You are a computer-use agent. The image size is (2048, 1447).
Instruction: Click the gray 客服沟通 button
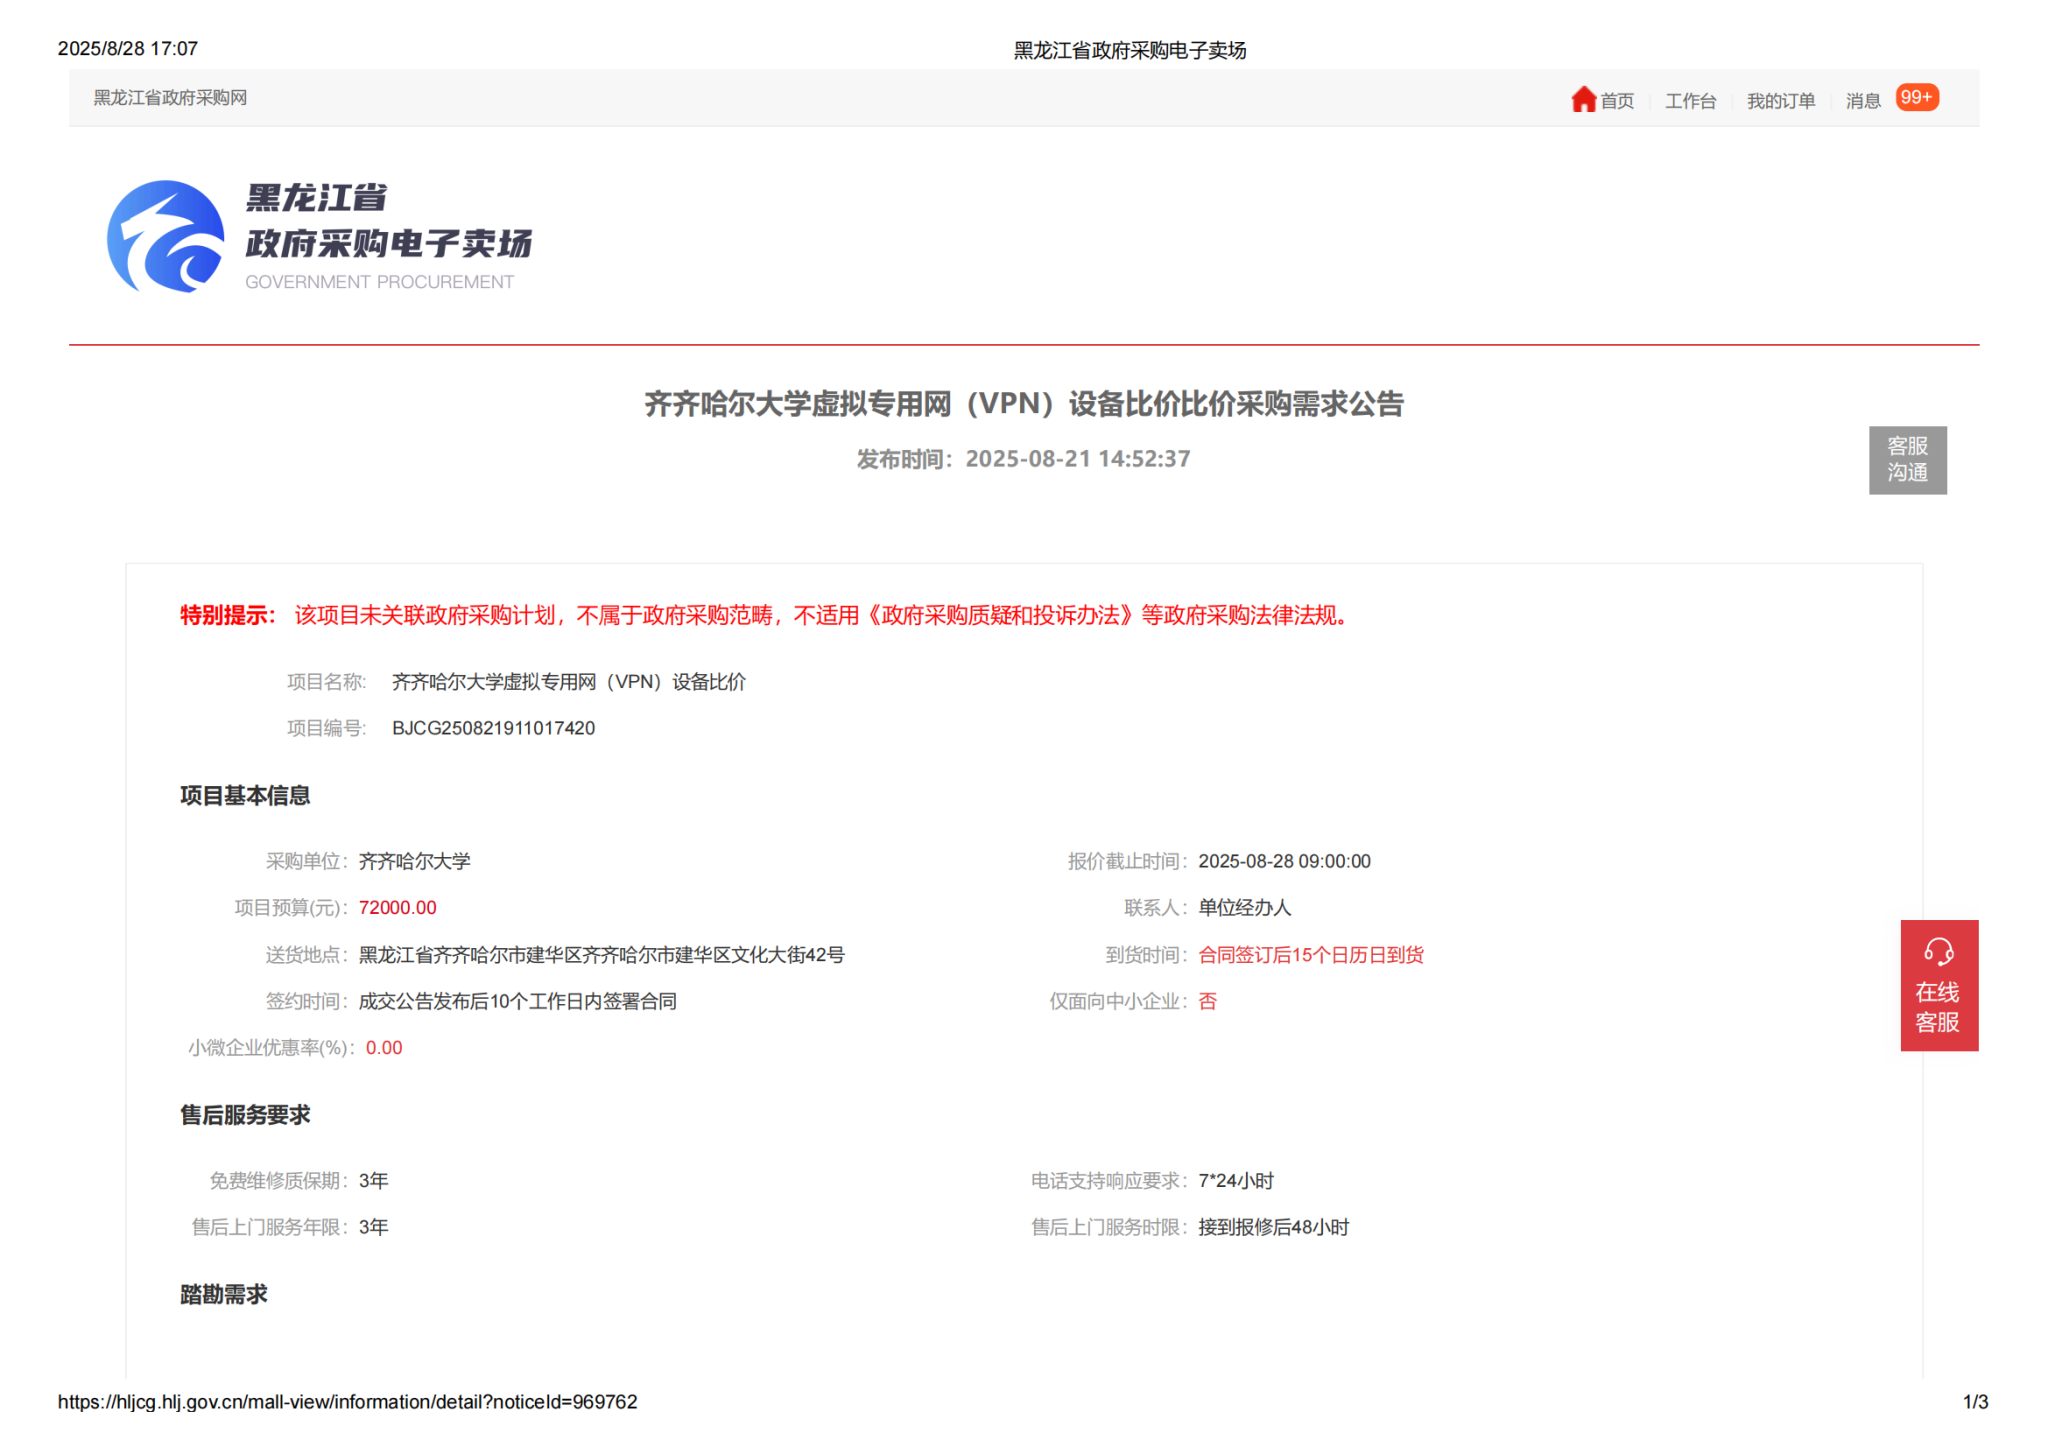[1907, 459]
